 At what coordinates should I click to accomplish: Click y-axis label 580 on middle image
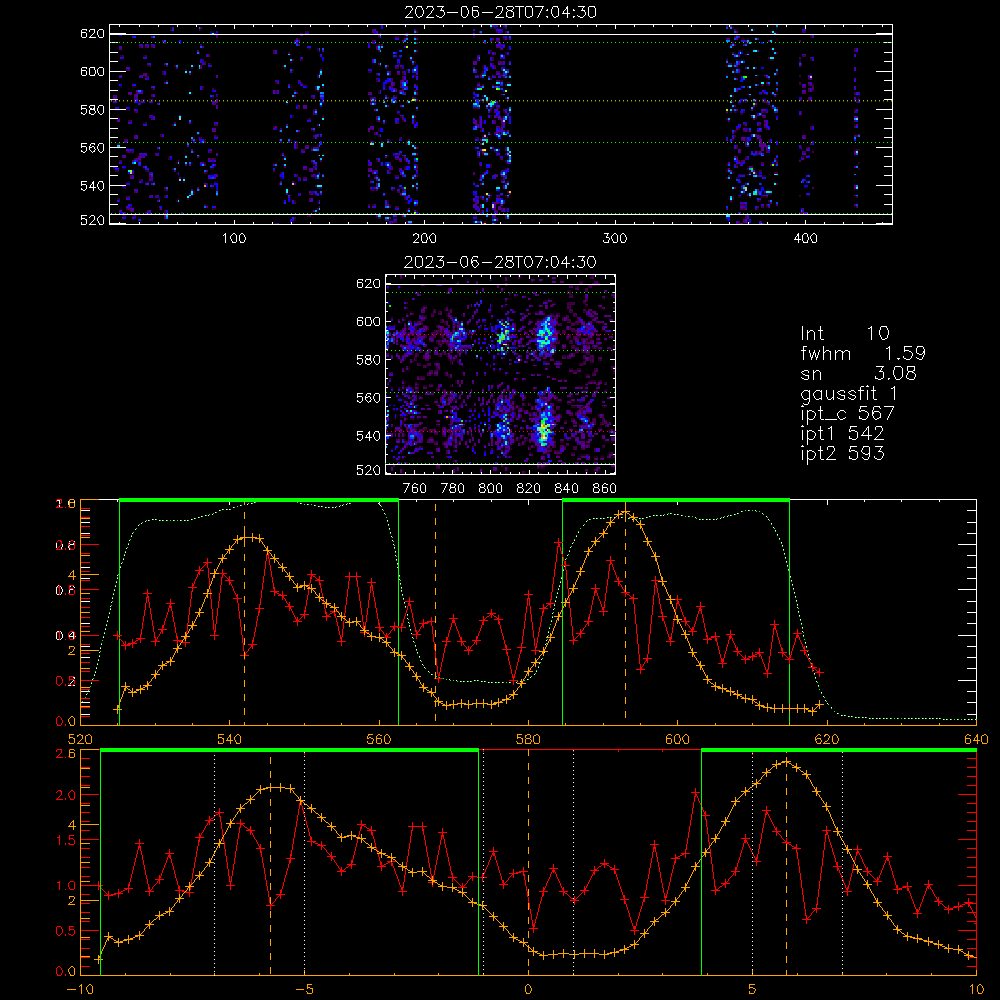click(368, 360)
